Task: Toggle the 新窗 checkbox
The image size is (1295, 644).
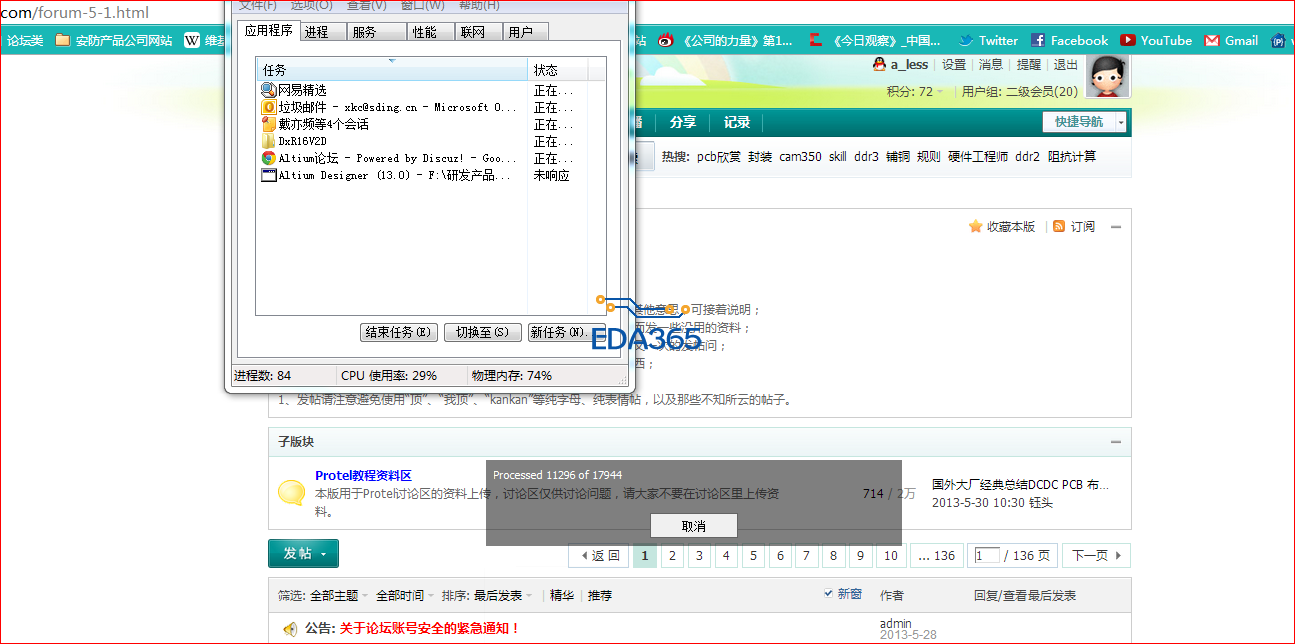Action: pos(828,594)
